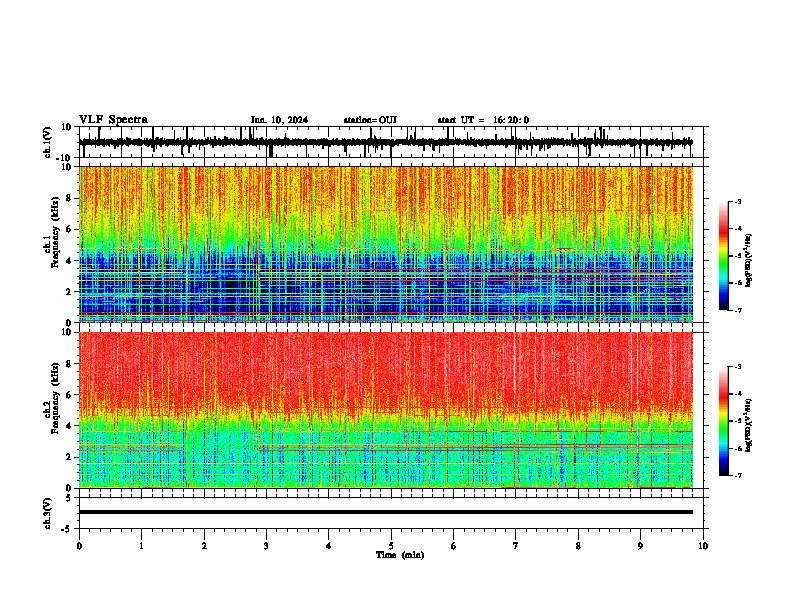Click the ch.1 "Frequency (kHz)" axis label
The image size is (792, 612).
click(x=55, y=233)
